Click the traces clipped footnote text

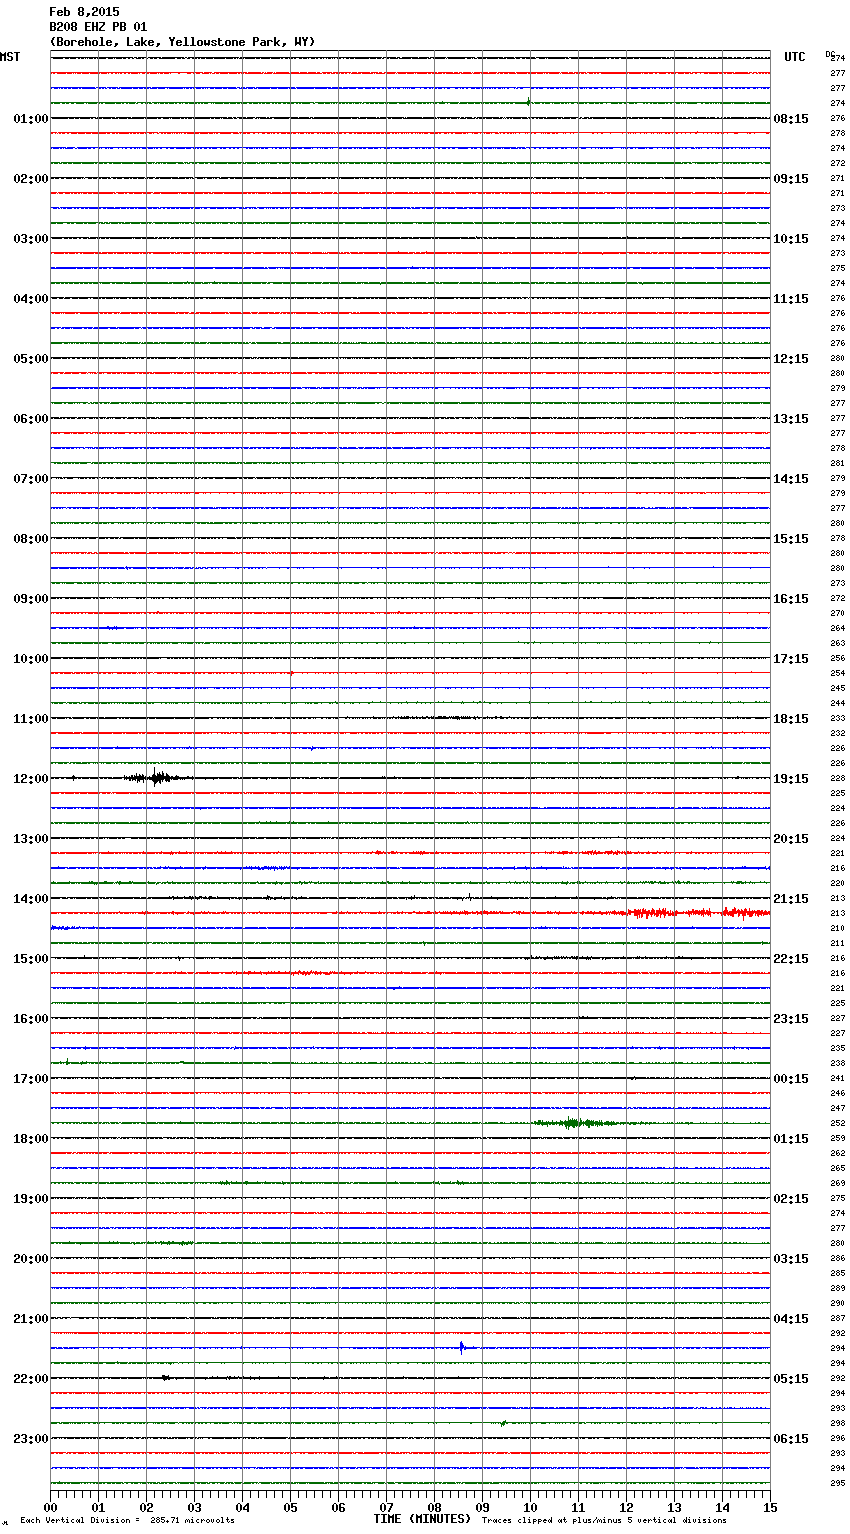click(604, 1520)
